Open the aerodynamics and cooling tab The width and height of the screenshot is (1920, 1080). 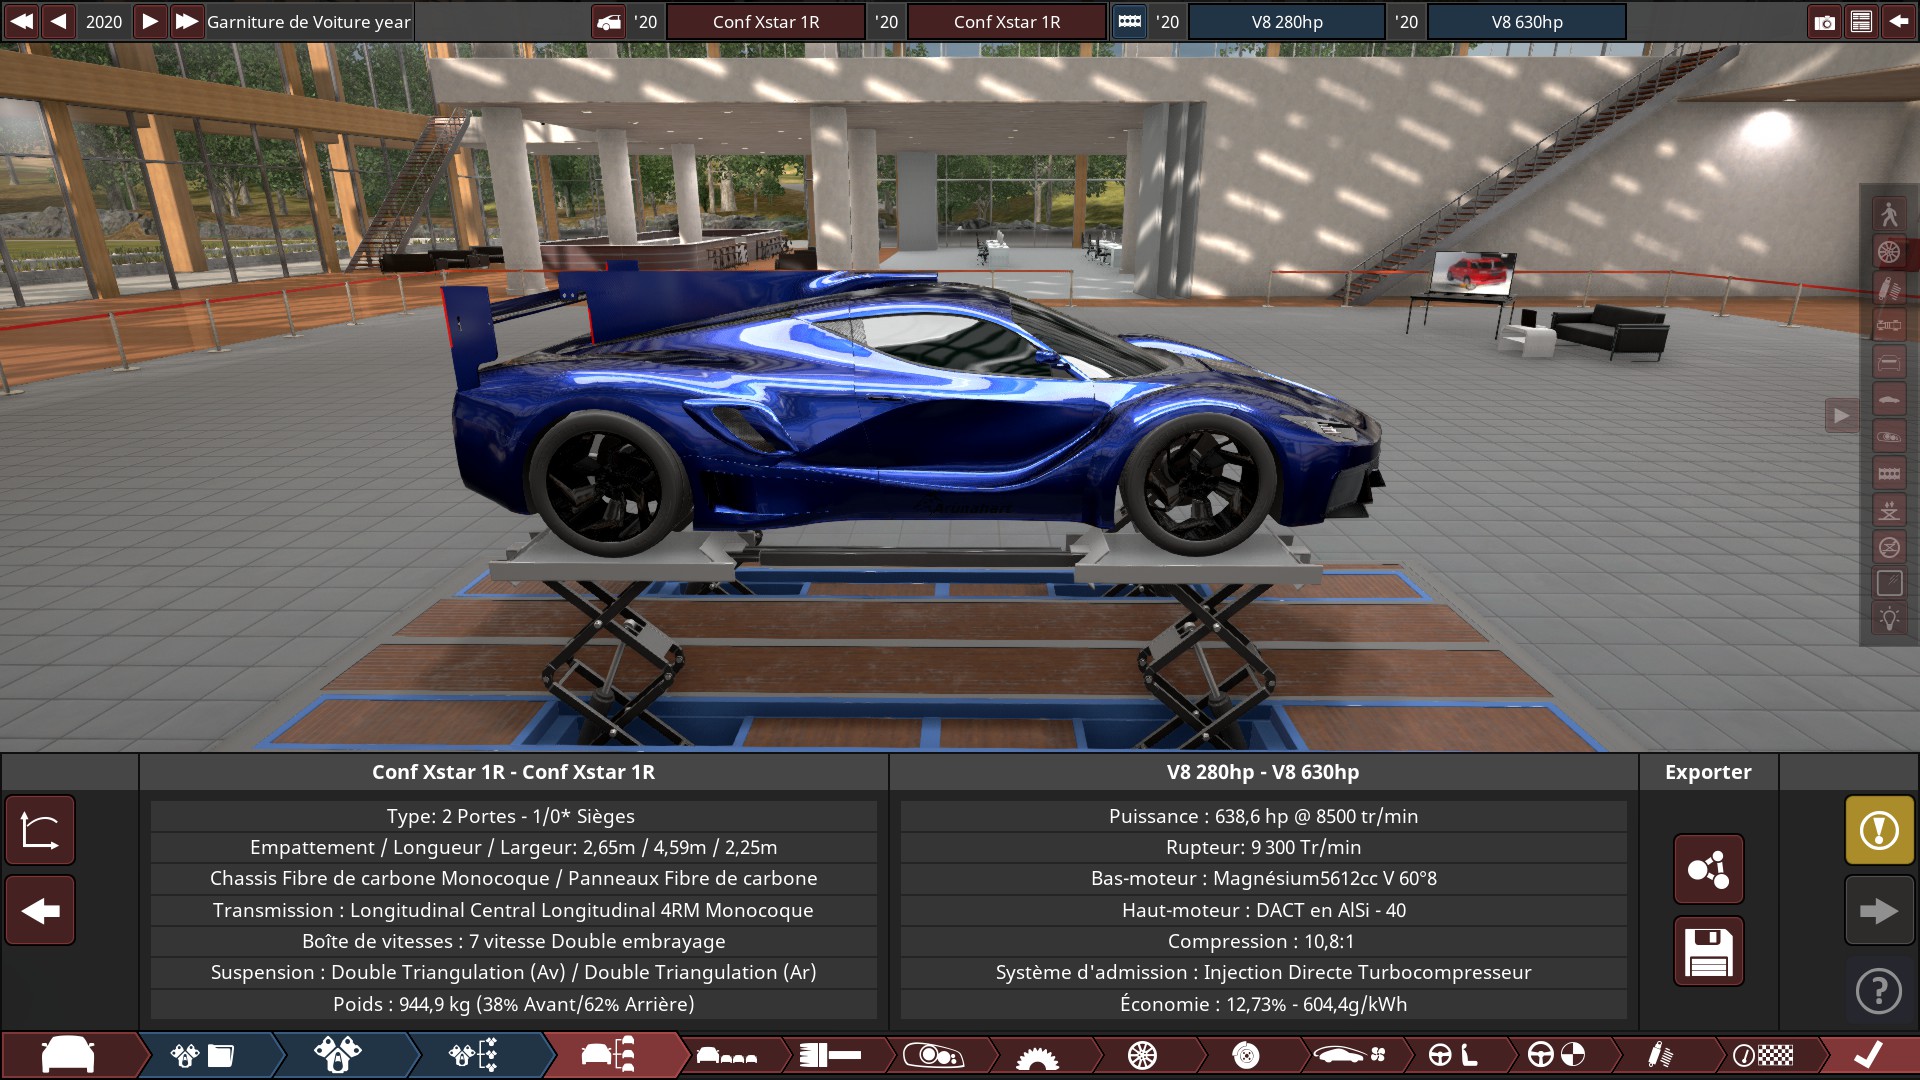pyautogui.click(x=1350, y=1055)
